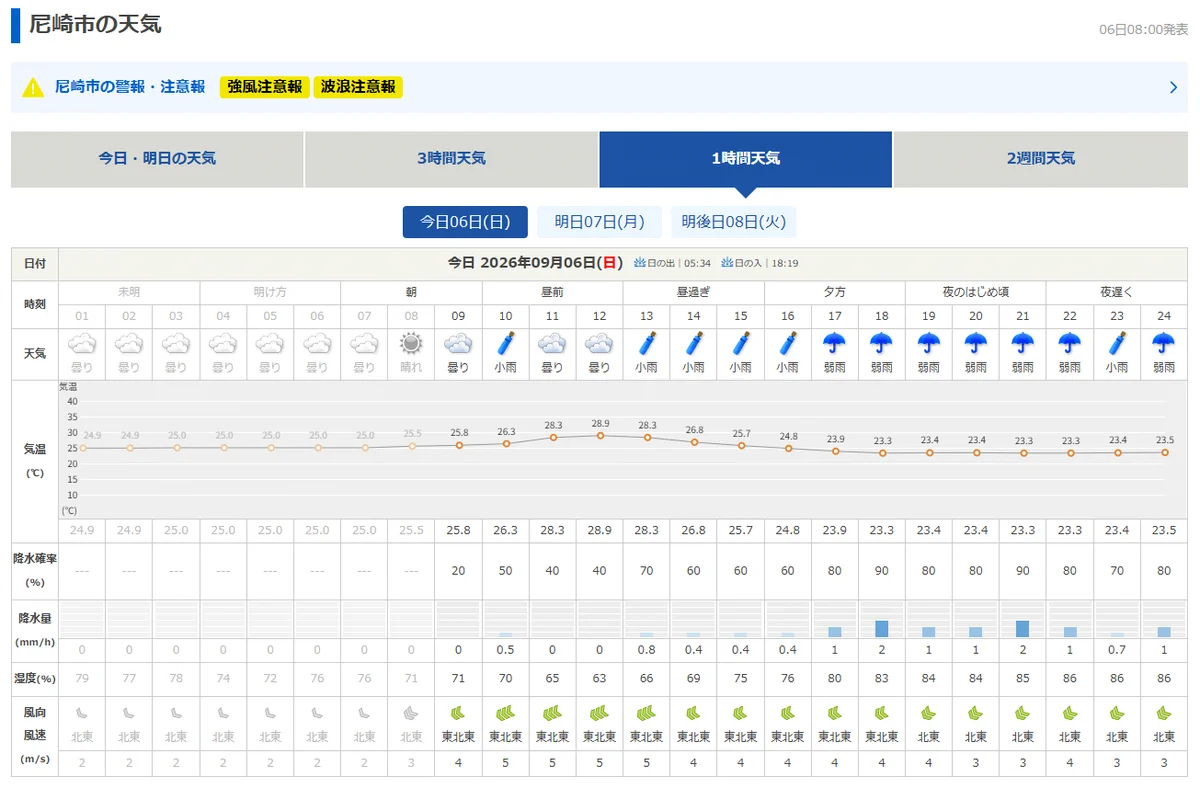1200x788 pixels.
Task: Click the 0.7 rainfall amount value
Action: [x=1117, y=650]
